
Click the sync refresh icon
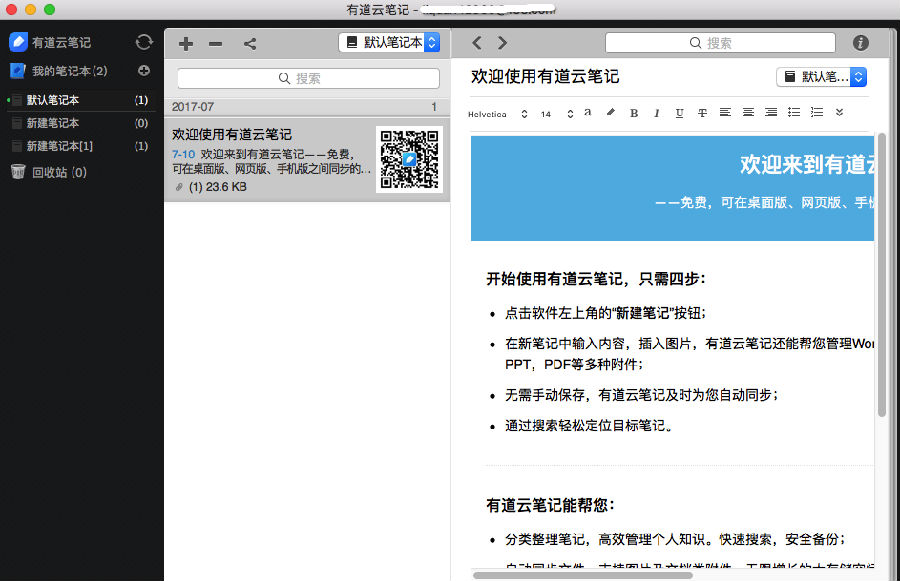144,42
